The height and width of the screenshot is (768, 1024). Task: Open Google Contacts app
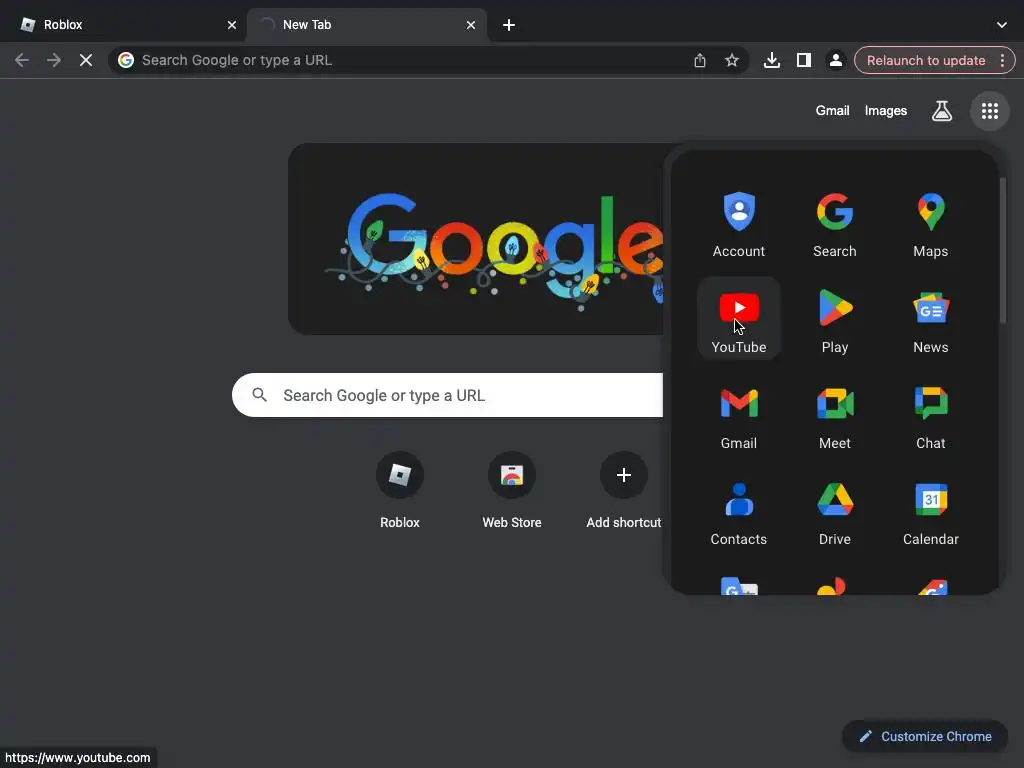[739, 510]
